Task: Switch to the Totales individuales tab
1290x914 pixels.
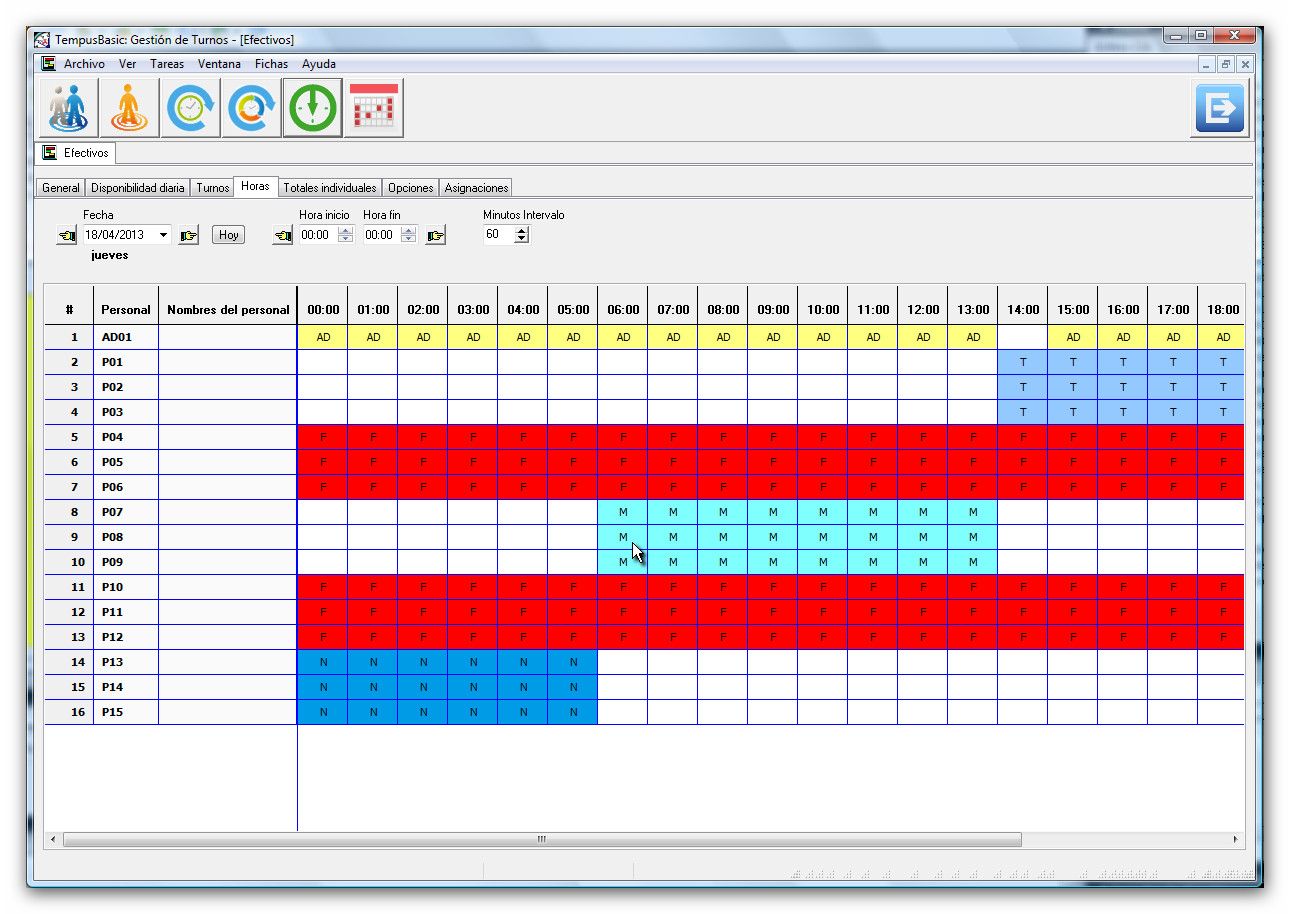Action: point(329,188)
